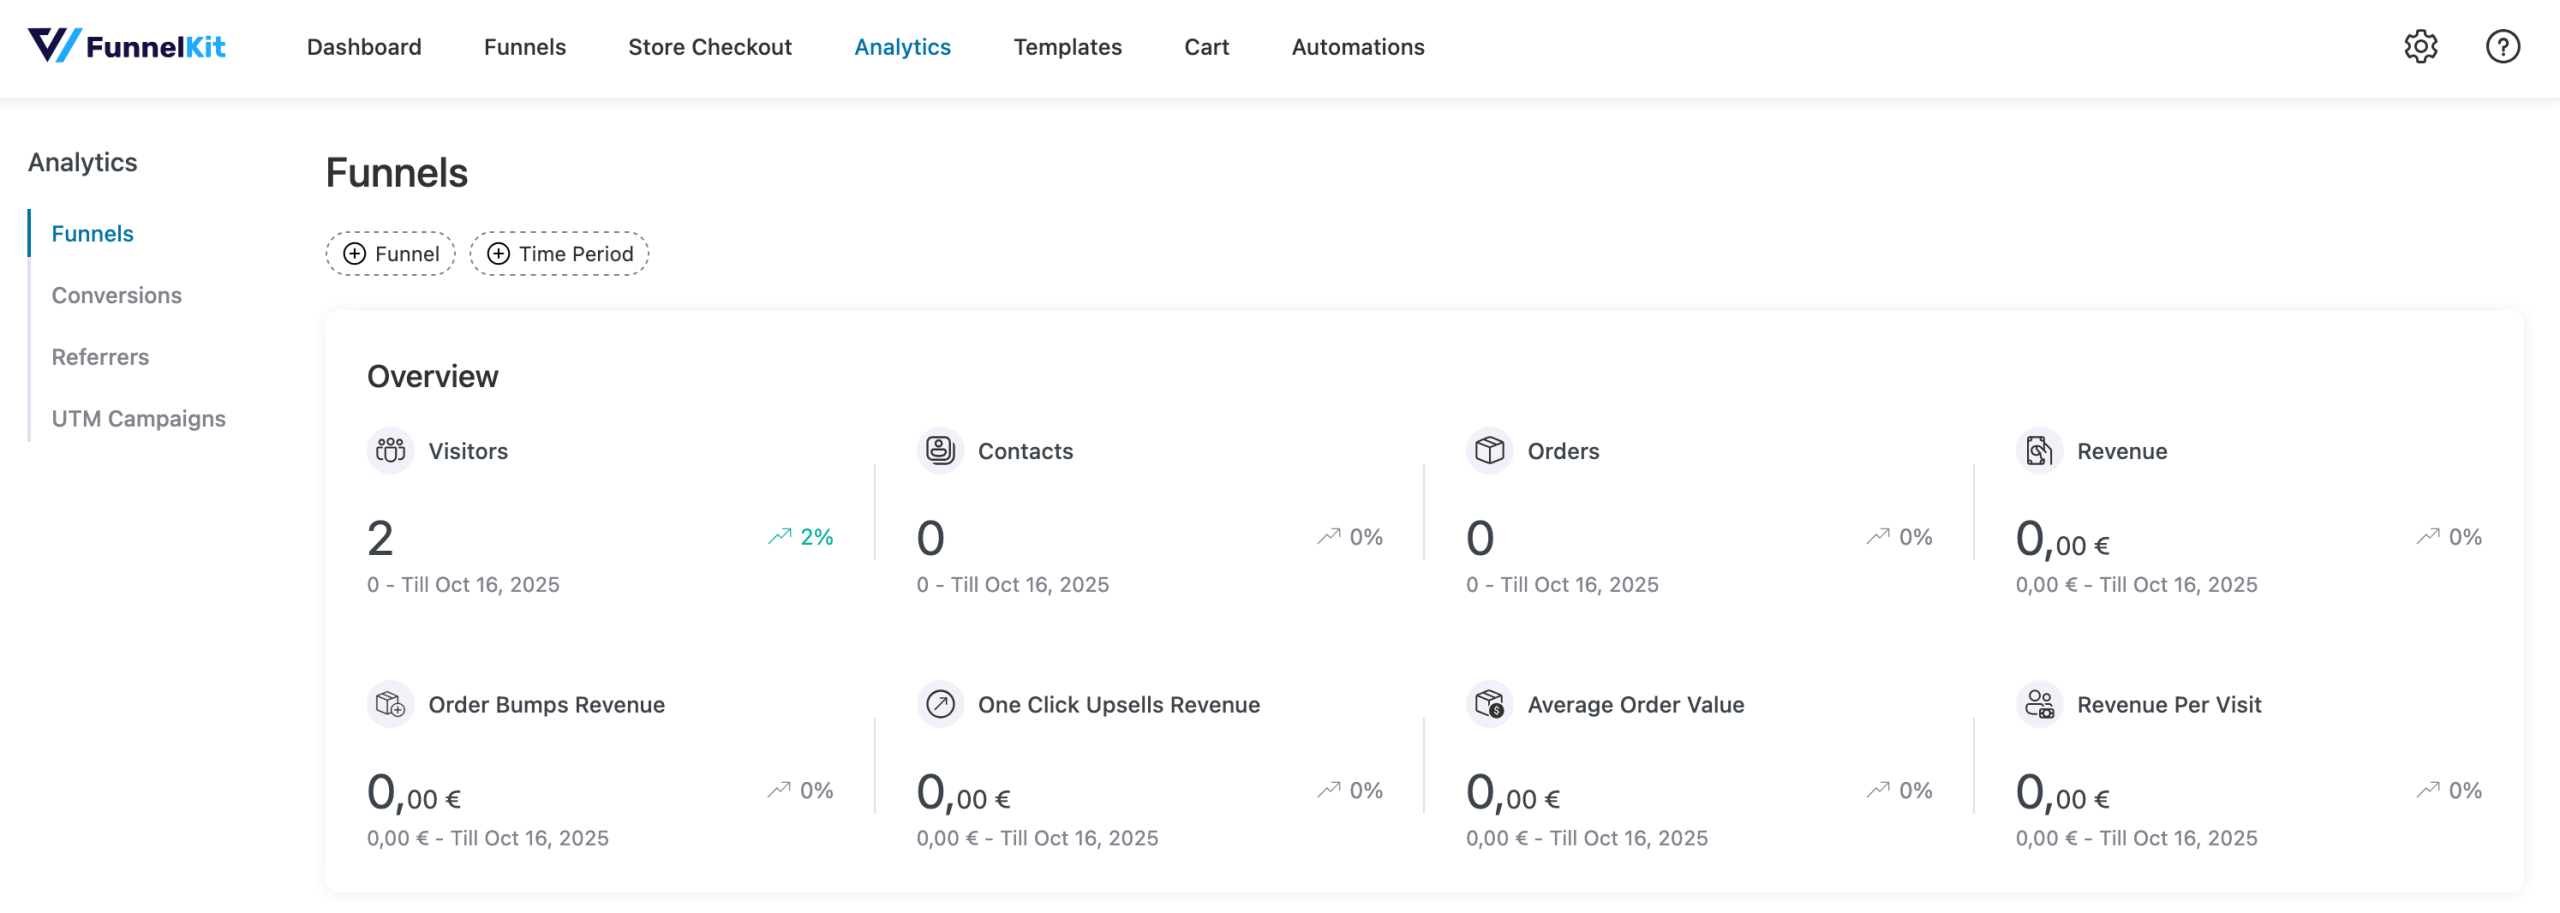Open Store Checkout in the navigation
Screen dimensions: 2560x913
point(710,47)
